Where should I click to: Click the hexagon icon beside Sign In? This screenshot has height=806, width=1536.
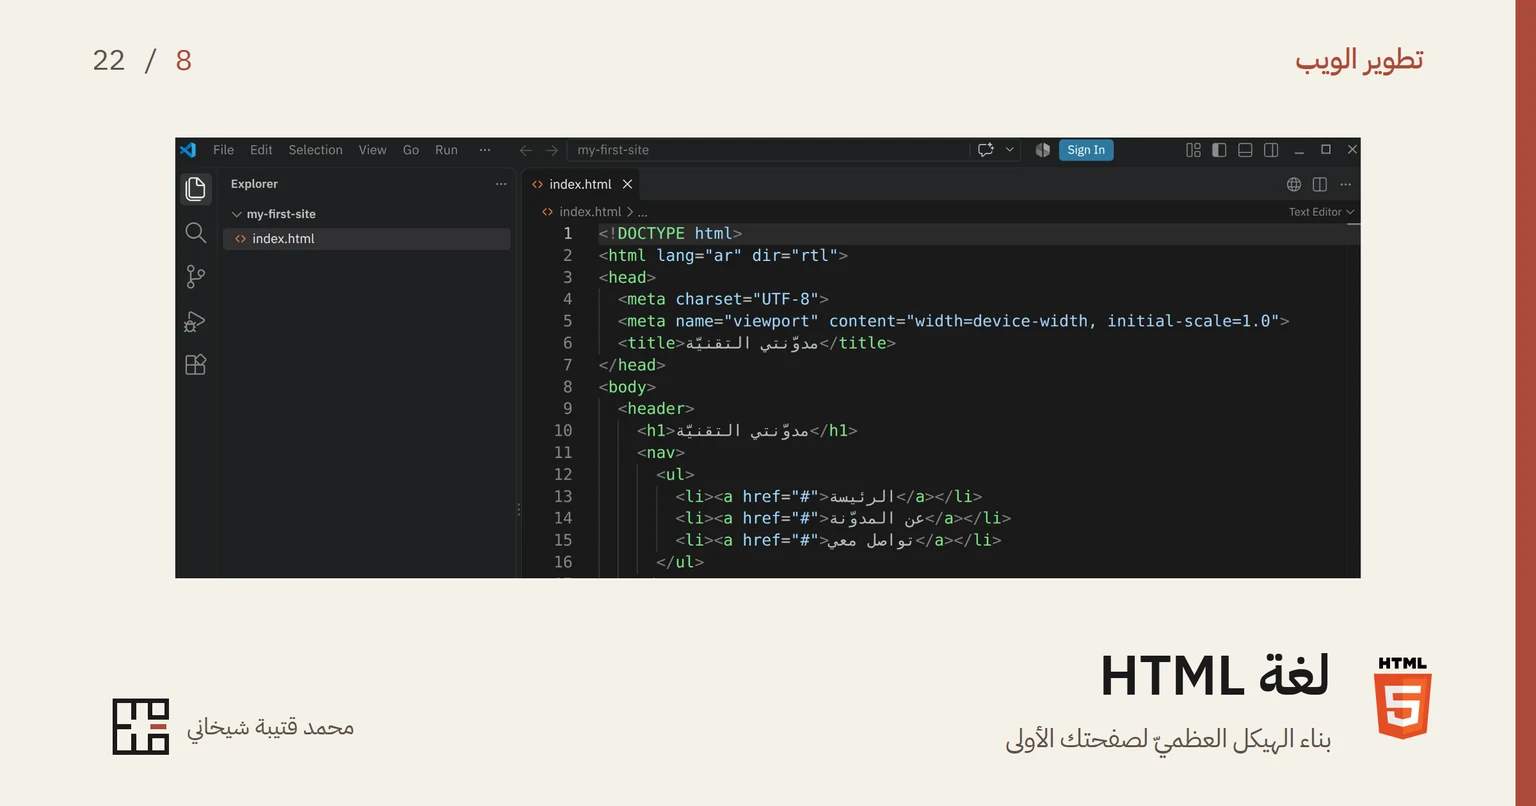(1043, 150)
